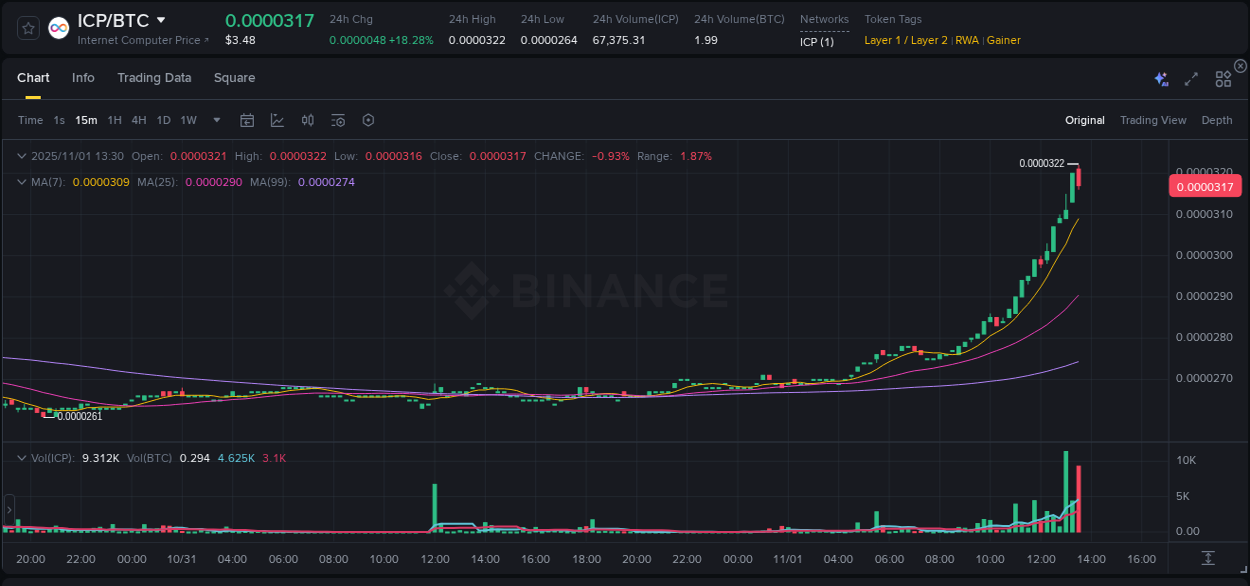The image size is (1250, 586).
Task: Switch chart to Trading View mode
Action: (1153, 120)
